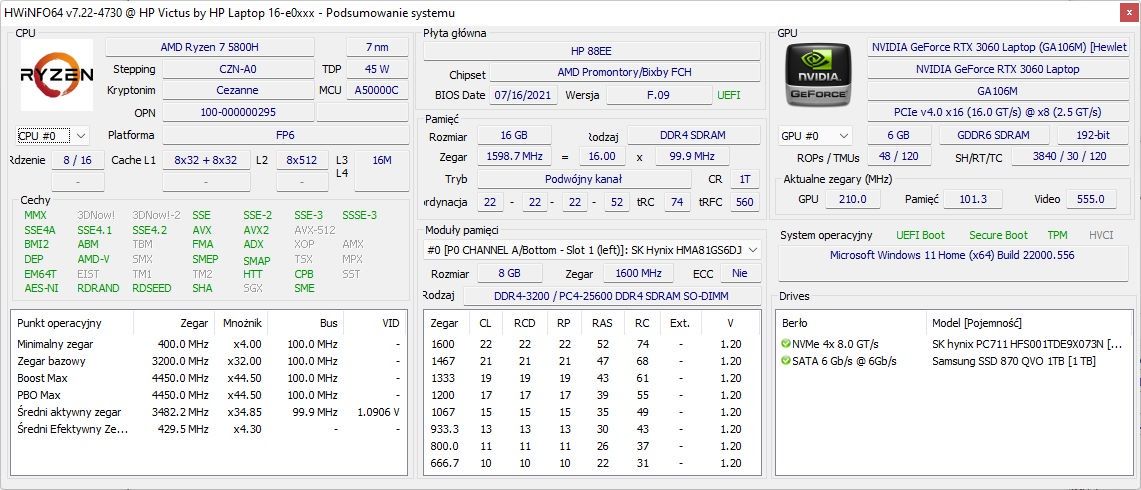Click the Średni aktywny zegar row
The height and width of the screenshot is (490, 1141).
[210, 412]
